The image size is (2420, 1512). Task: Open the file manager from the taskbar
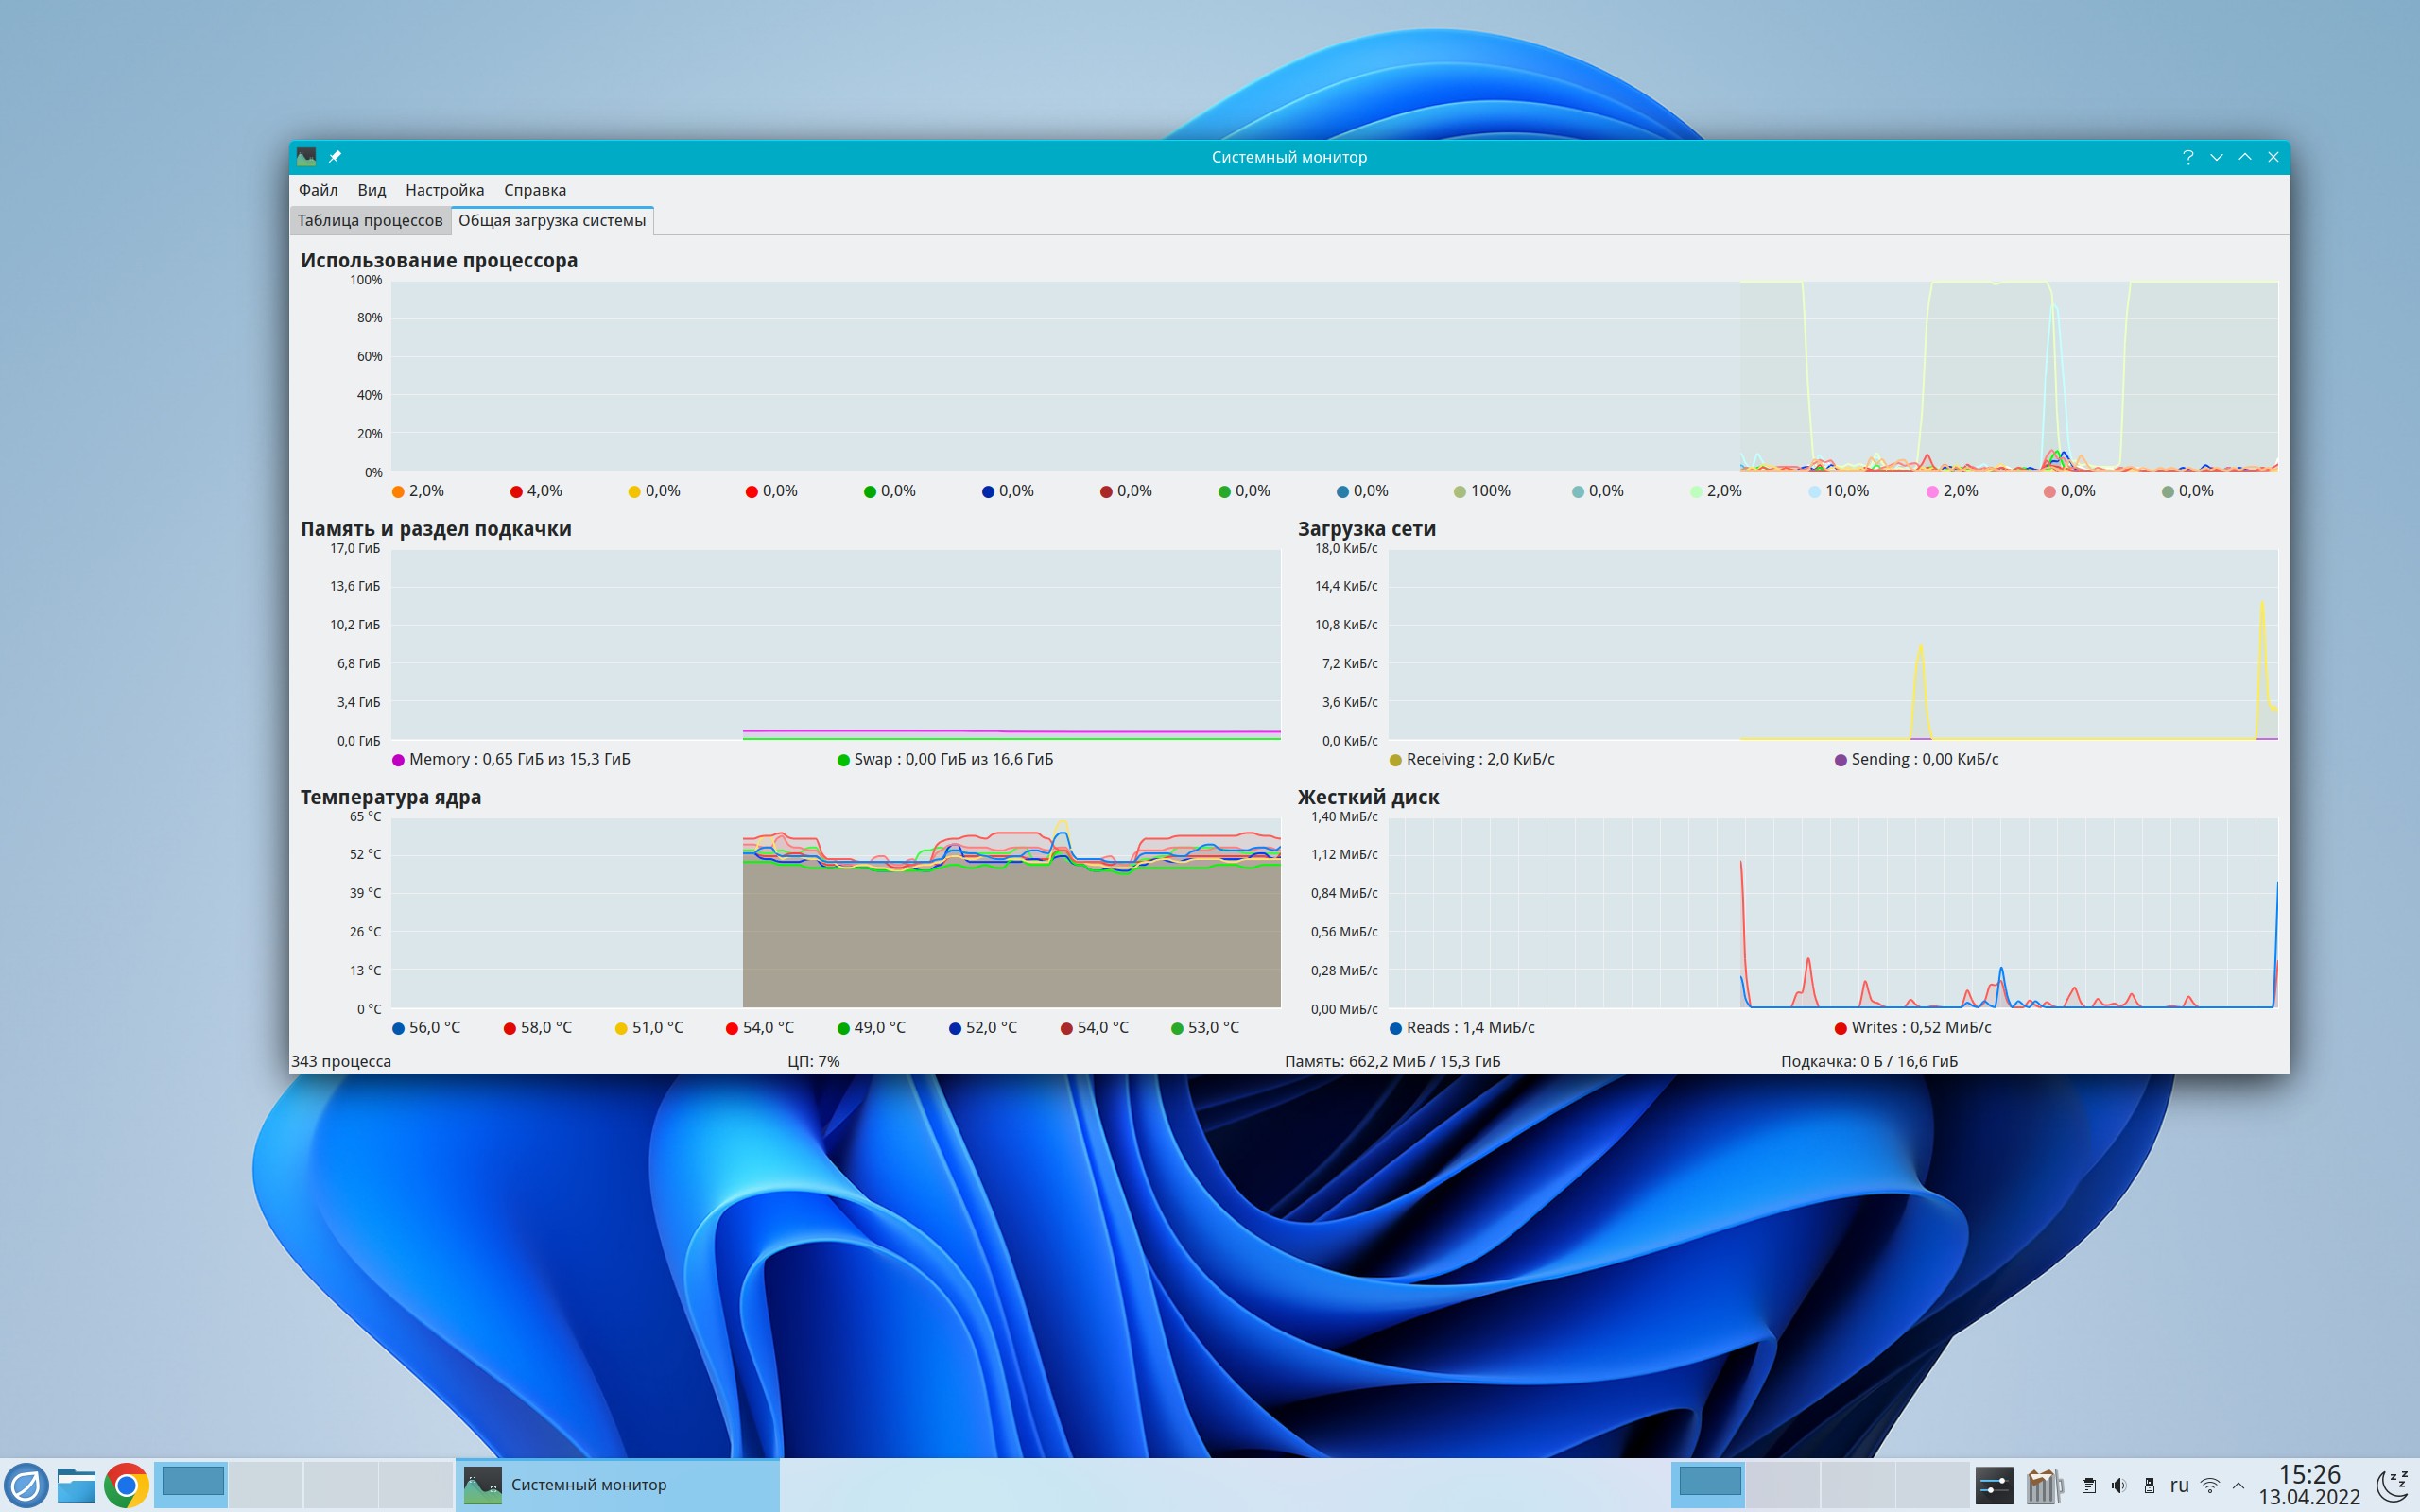tap(76, 1485)
